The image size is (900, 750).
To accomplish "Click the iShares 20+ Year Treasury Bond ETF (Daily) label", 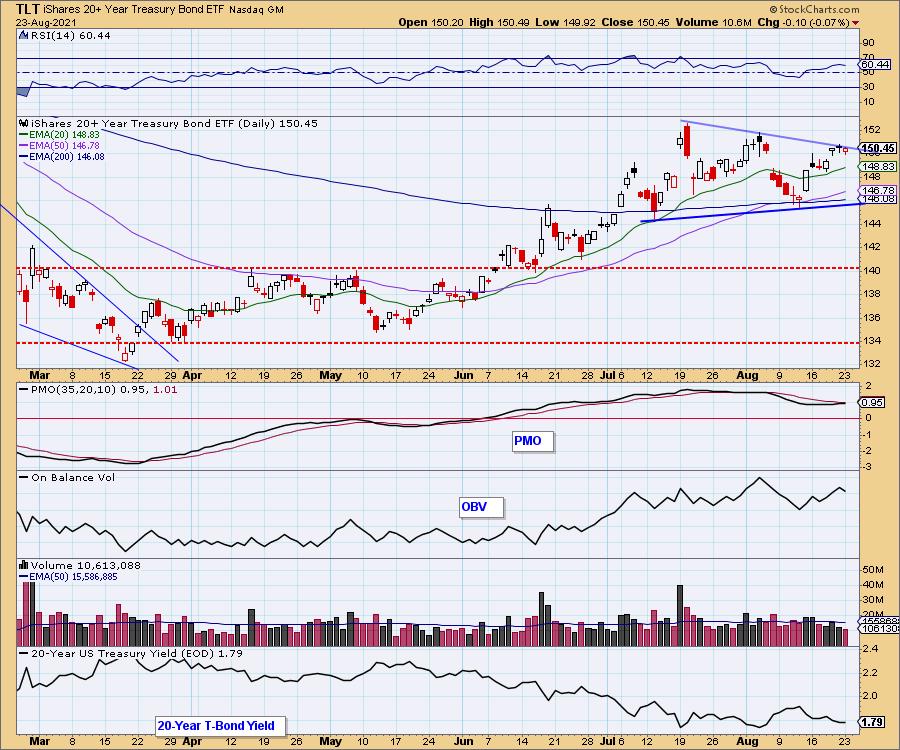I will [174, 123].
